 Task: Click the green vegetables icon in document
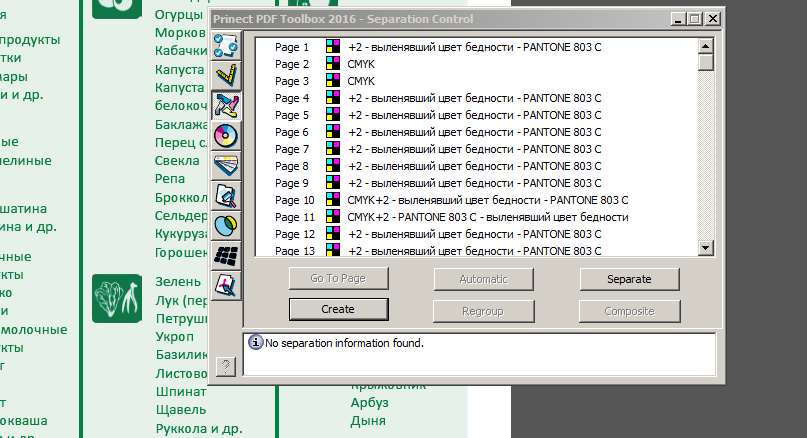(x=117, y=299)
